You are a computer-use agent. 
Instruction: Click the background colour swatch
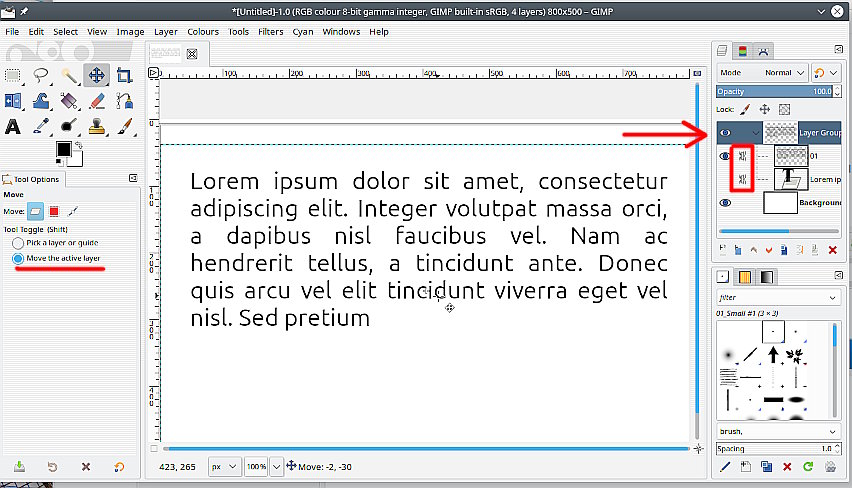tap(76, 159)
